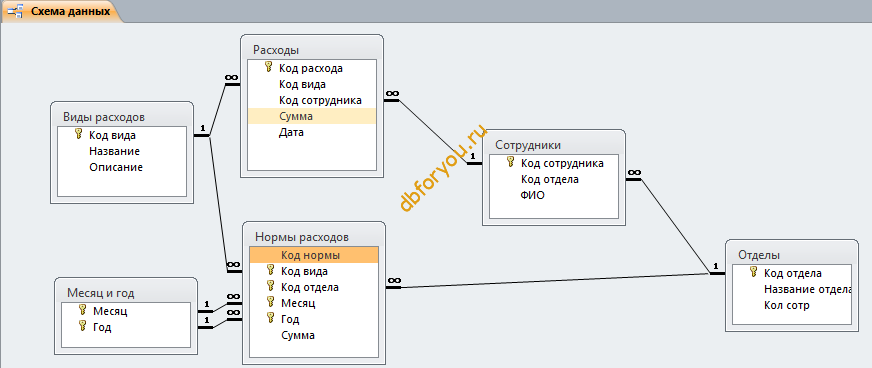Select the Виды расходов table title

104,117
